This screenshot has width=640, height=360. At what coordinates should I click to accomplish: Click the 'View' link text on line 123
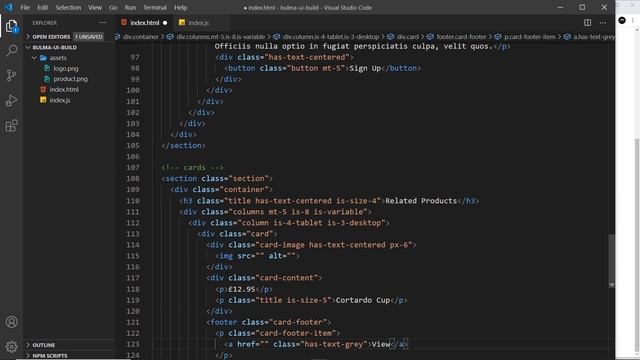[x=381, y=344]
